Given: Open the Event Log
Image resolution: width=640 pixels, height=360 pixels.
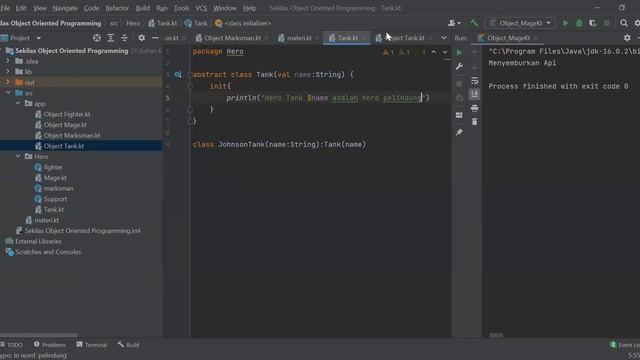Looking at the screenshot, I should point(624,345).
